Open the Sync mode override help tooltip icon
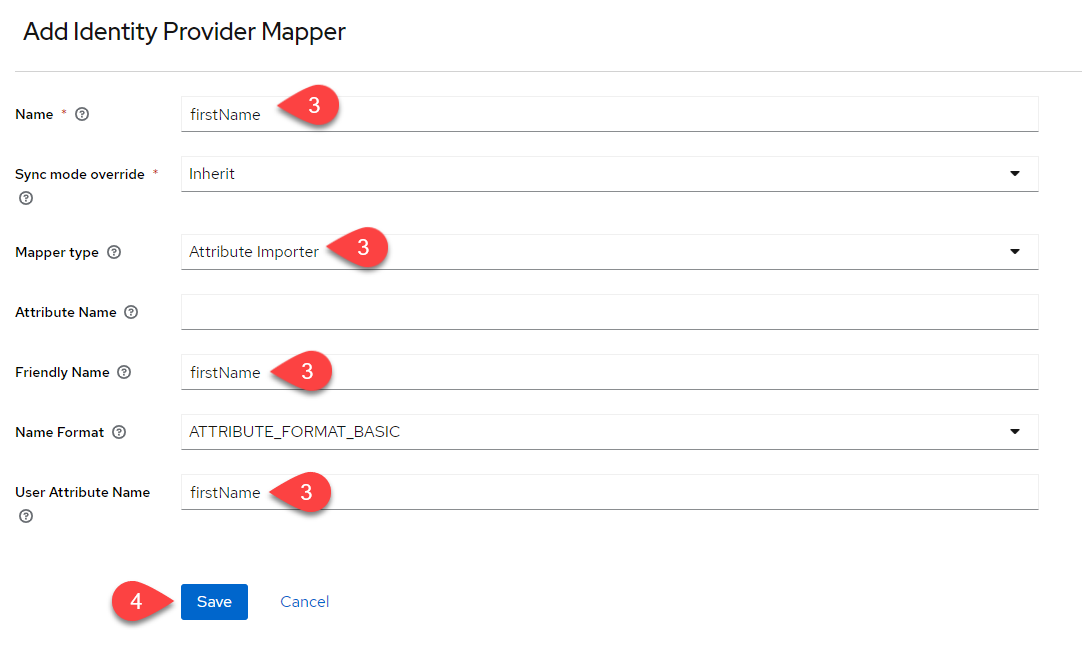Image resolution: width=1082 pixels, height=657 pixels. (x=26, y=198)
